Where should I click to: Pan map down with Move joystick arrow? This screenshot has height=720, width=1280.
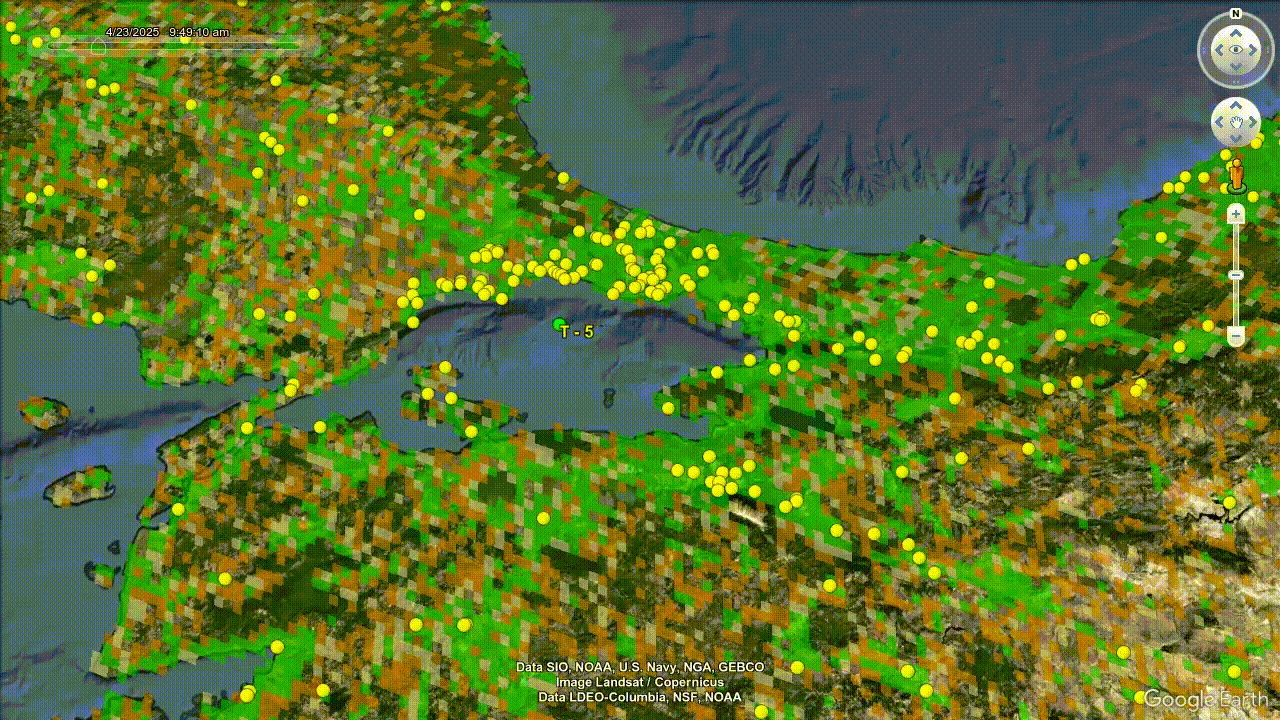1236,139
